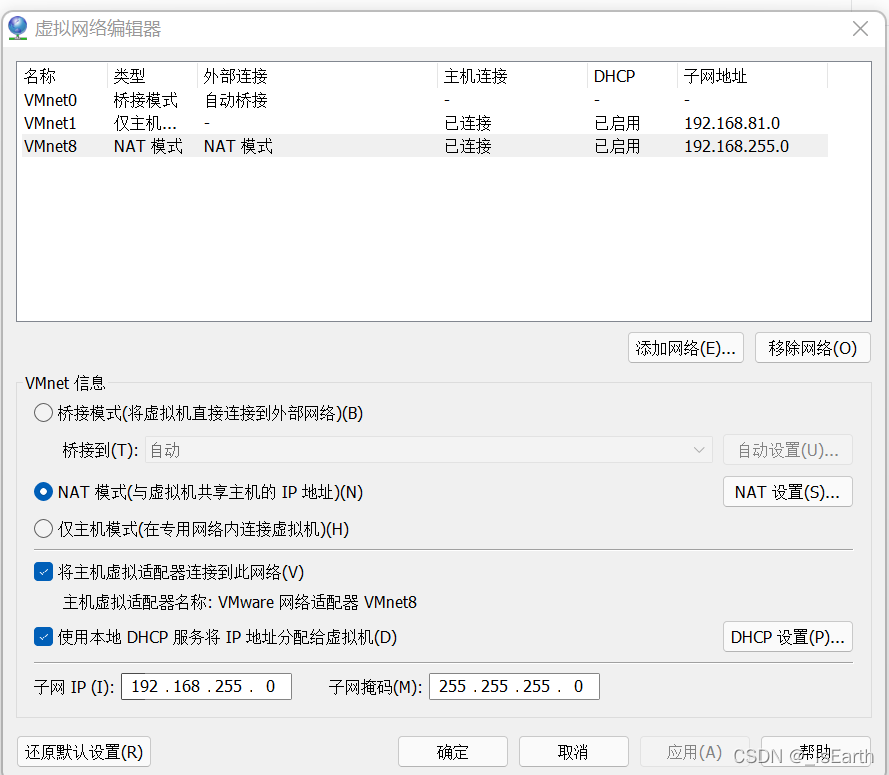Screen dimensions: 889x775
Task: Click 外部连接 column header
Action: click(317, 76)
